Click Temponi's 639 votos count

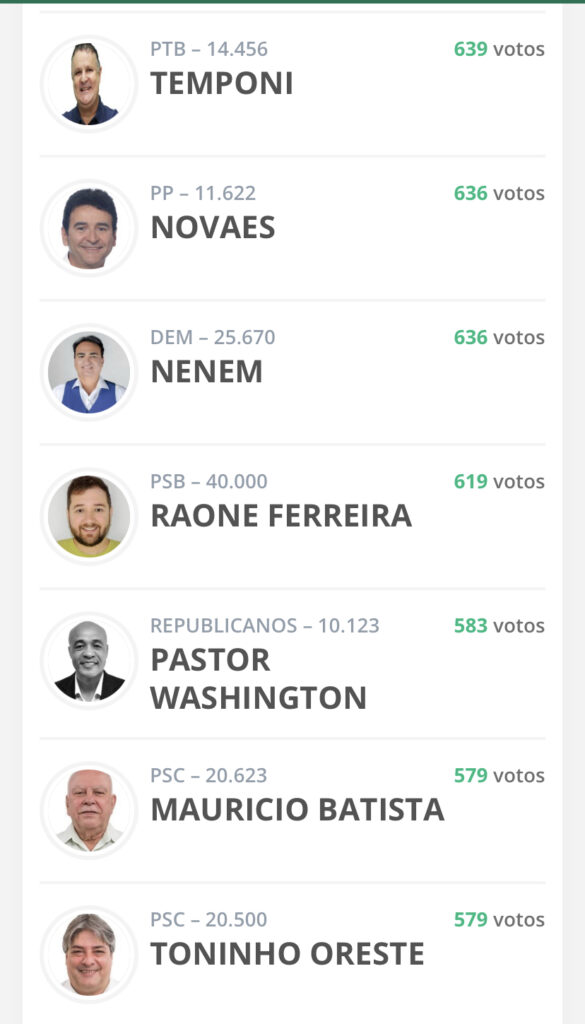pos(499,49)
